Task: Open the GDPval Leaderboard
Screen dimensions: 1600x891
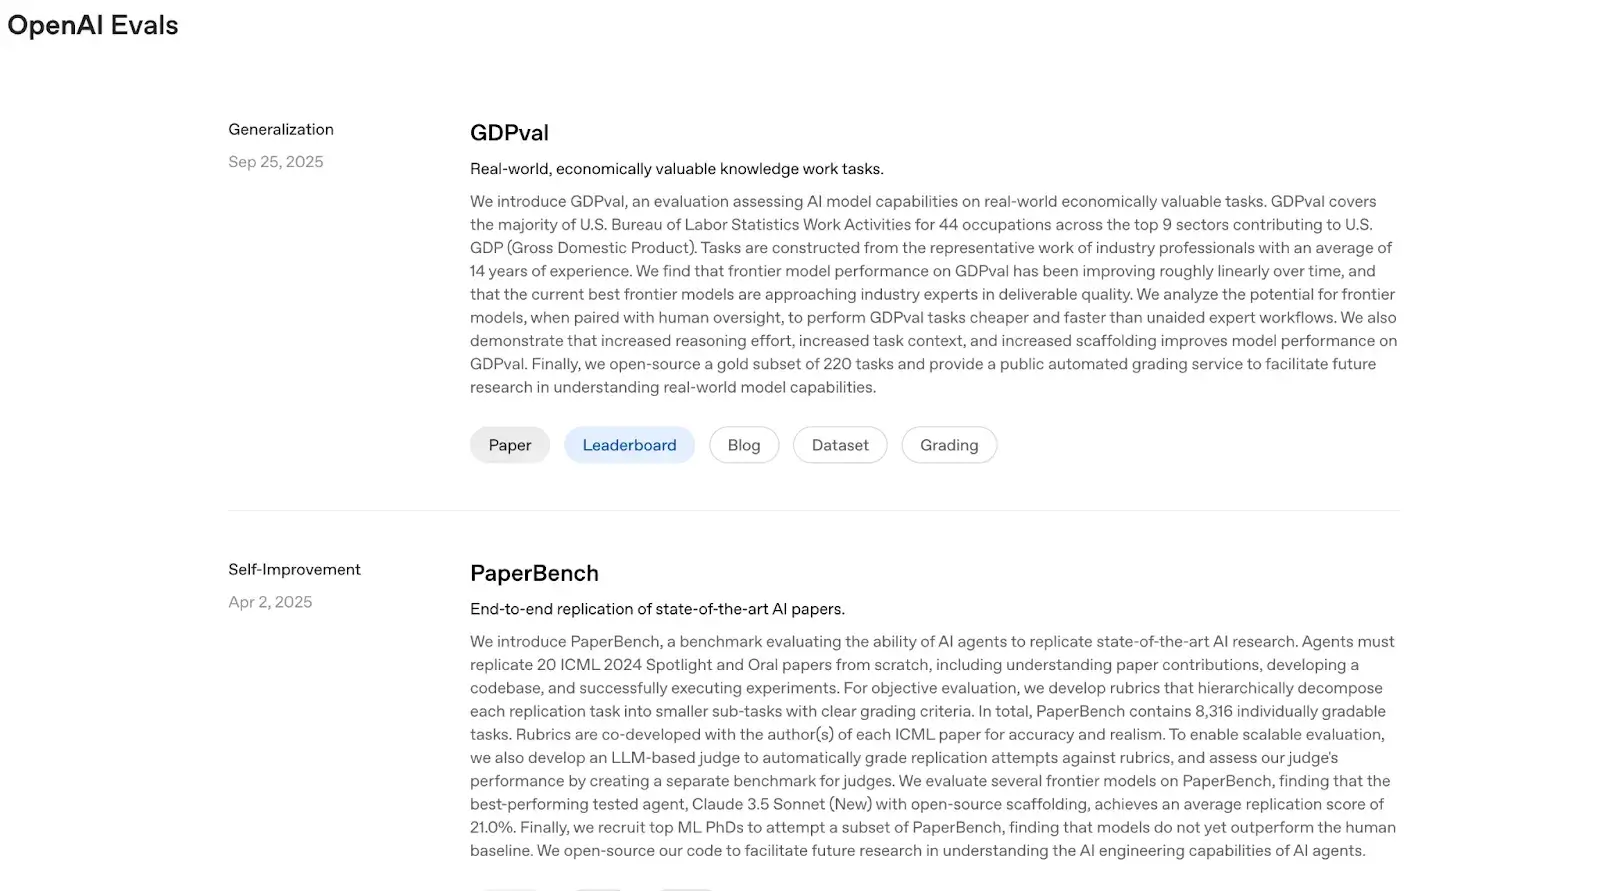Action: [x=629, y=445]
